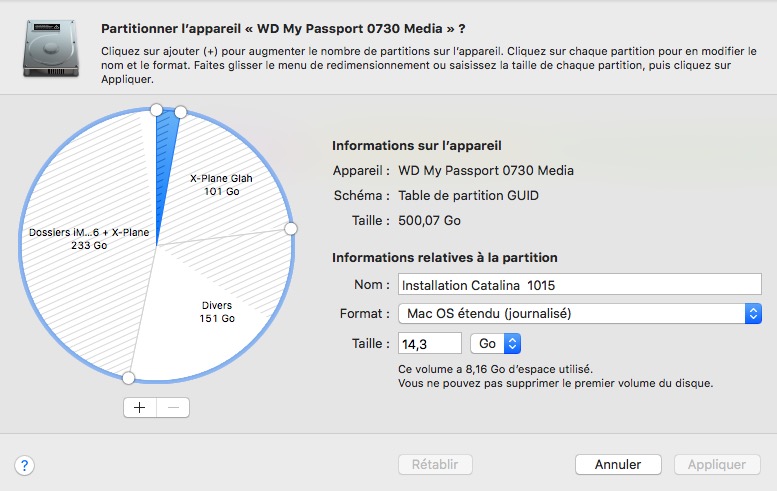
Task: Click the minus remove partition button
Action: click(173, 407)
